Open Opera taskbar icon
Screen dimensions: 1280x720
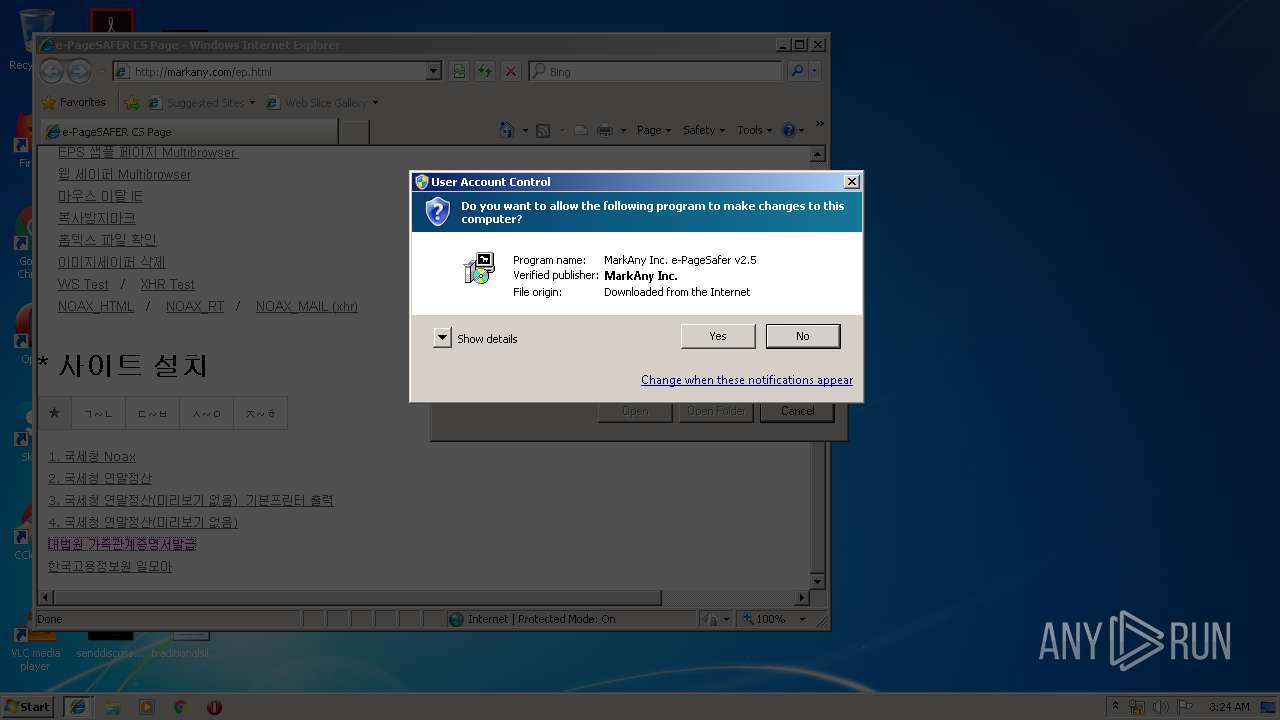click(214, 707)
